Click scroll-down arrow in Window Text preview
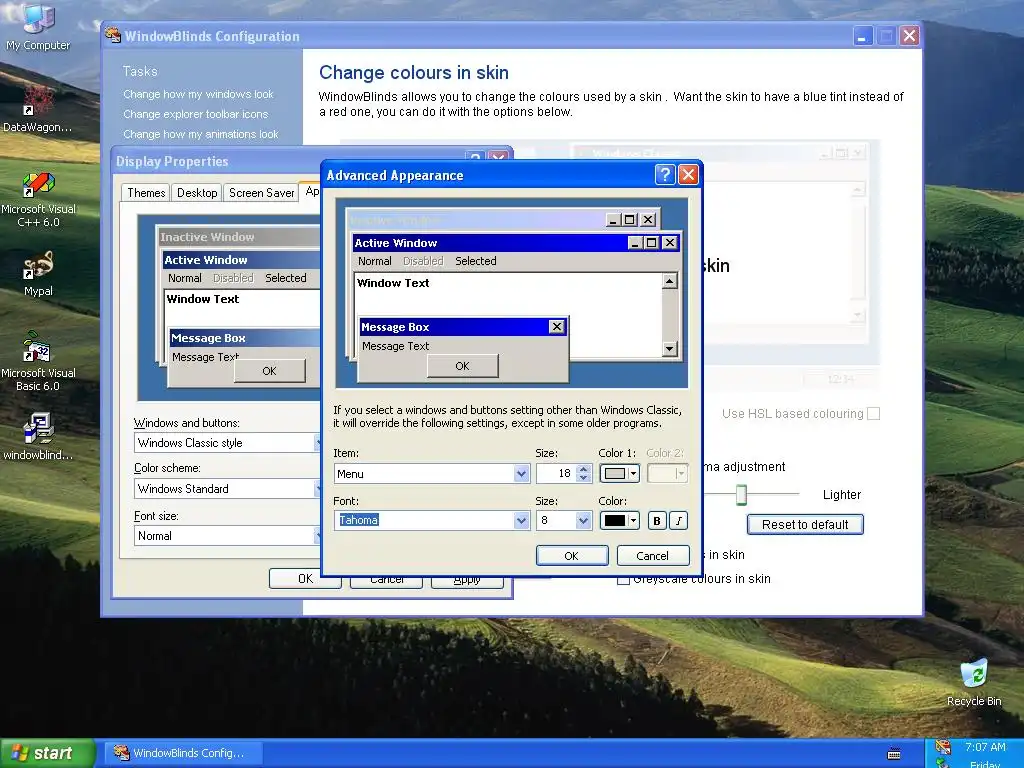Image resolution: width=1024 pixels, height=768 pixels. tap(669, 349)
